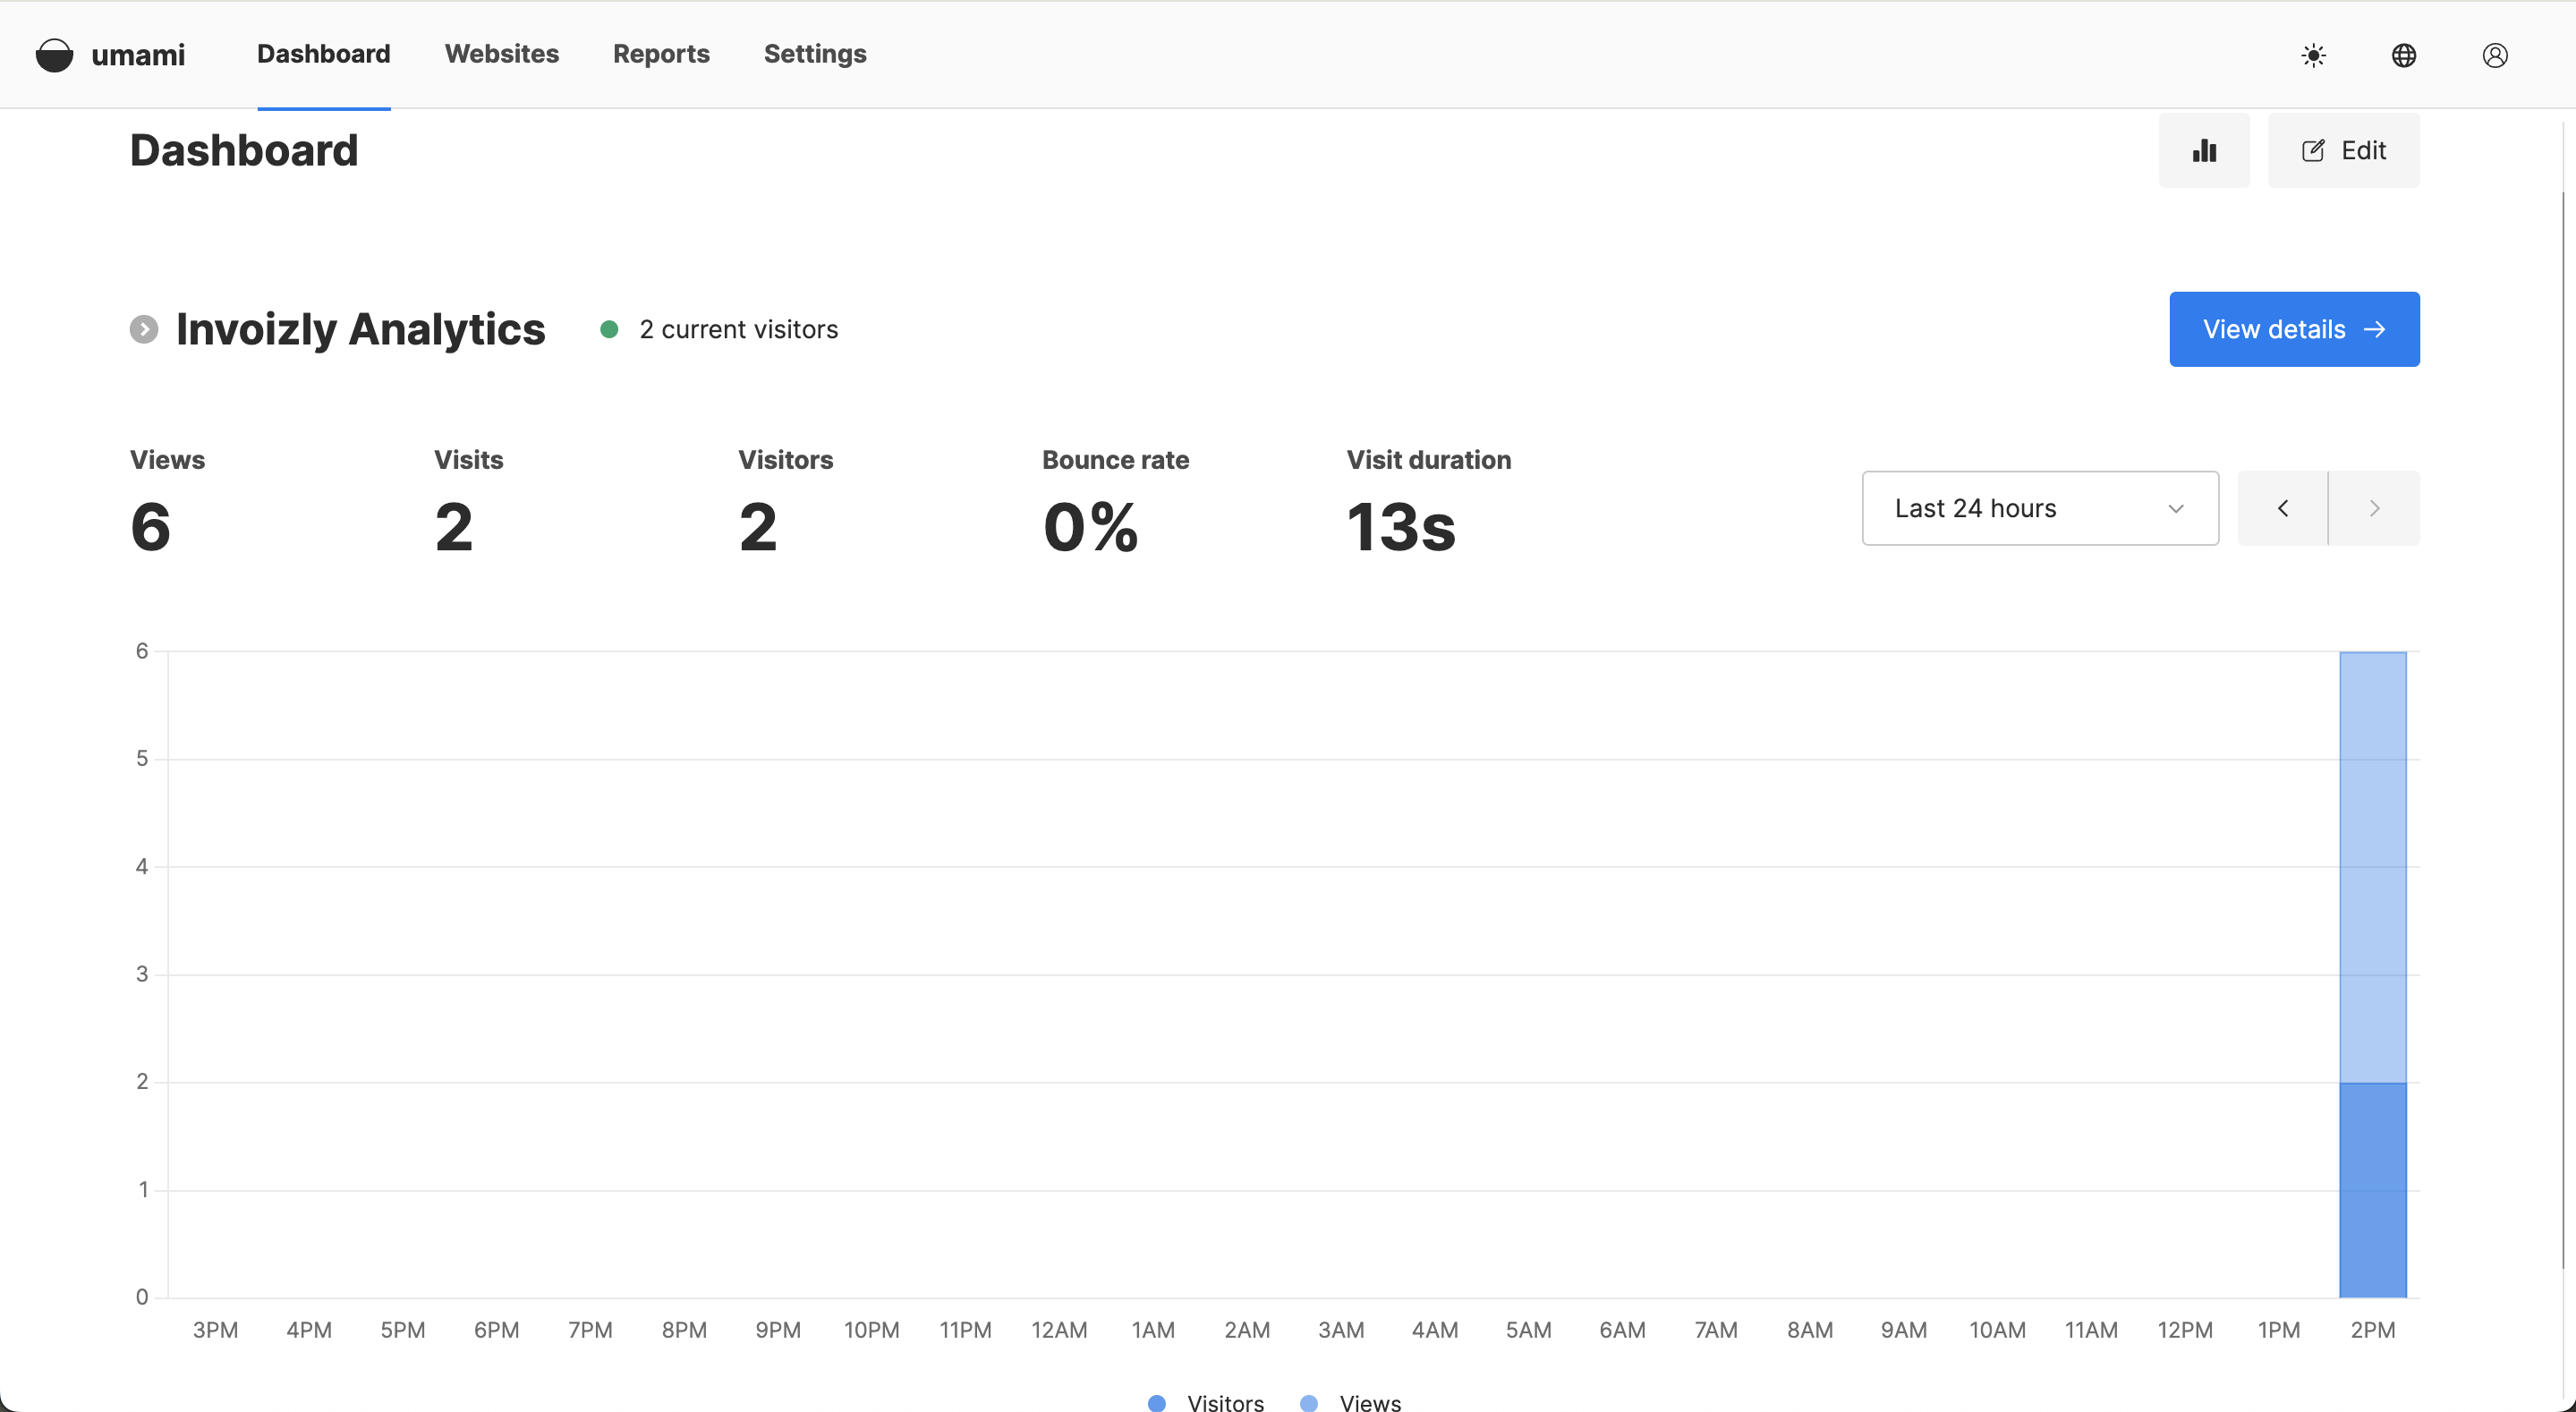This screenshot has width=2576, height=1412.
Task: Click the Visit duration value 13s
Action: (1401, 527)
